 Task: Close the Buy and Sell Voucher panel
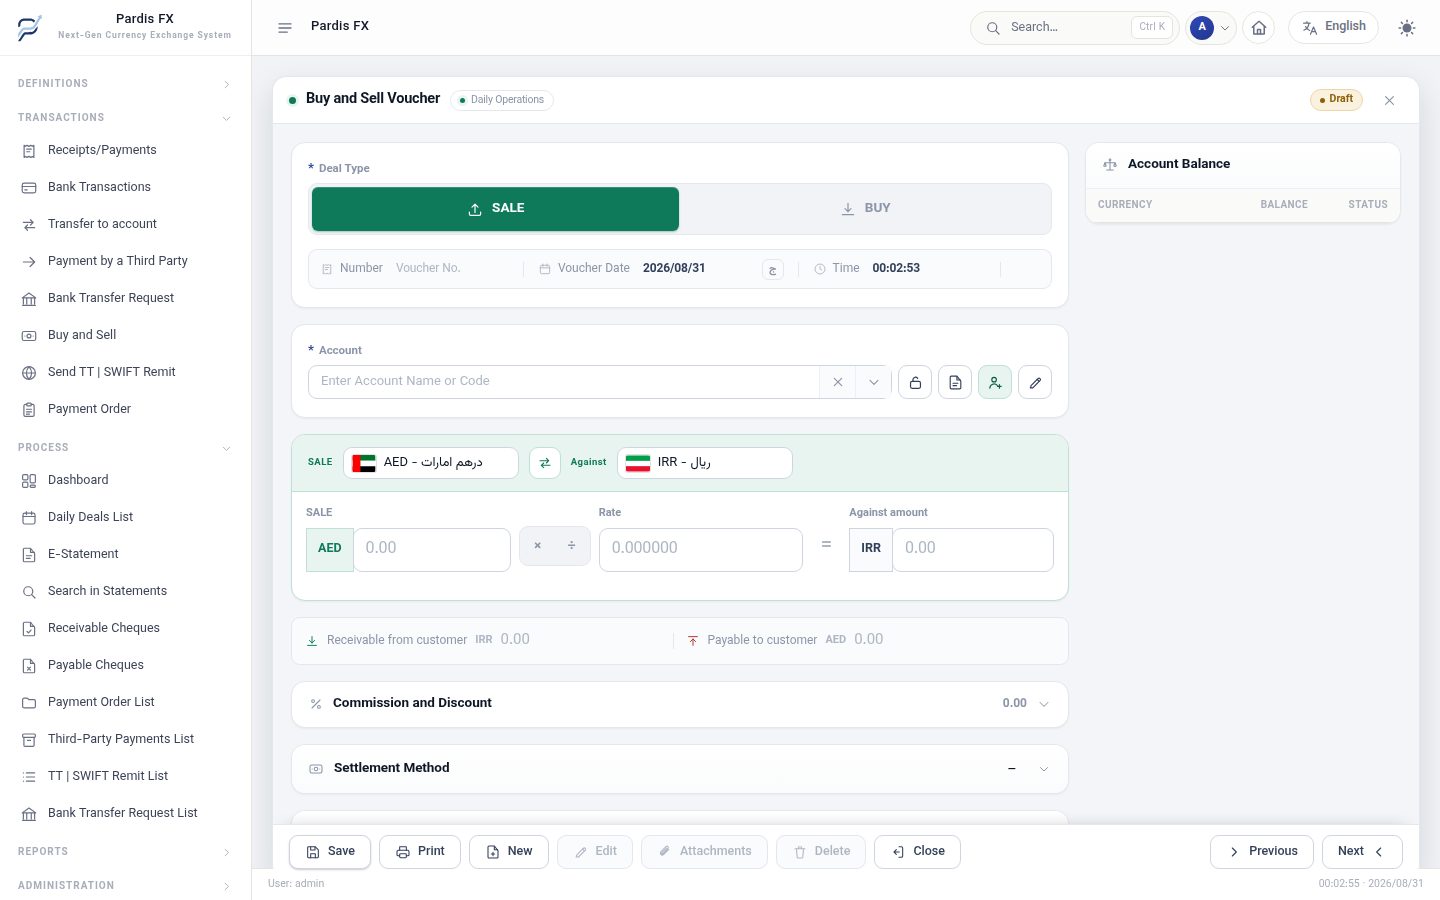coord(1389,100)
